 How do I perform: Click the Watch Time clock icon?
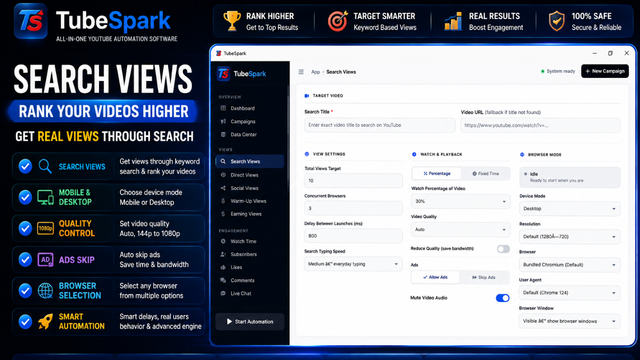(x=223, y=241)
